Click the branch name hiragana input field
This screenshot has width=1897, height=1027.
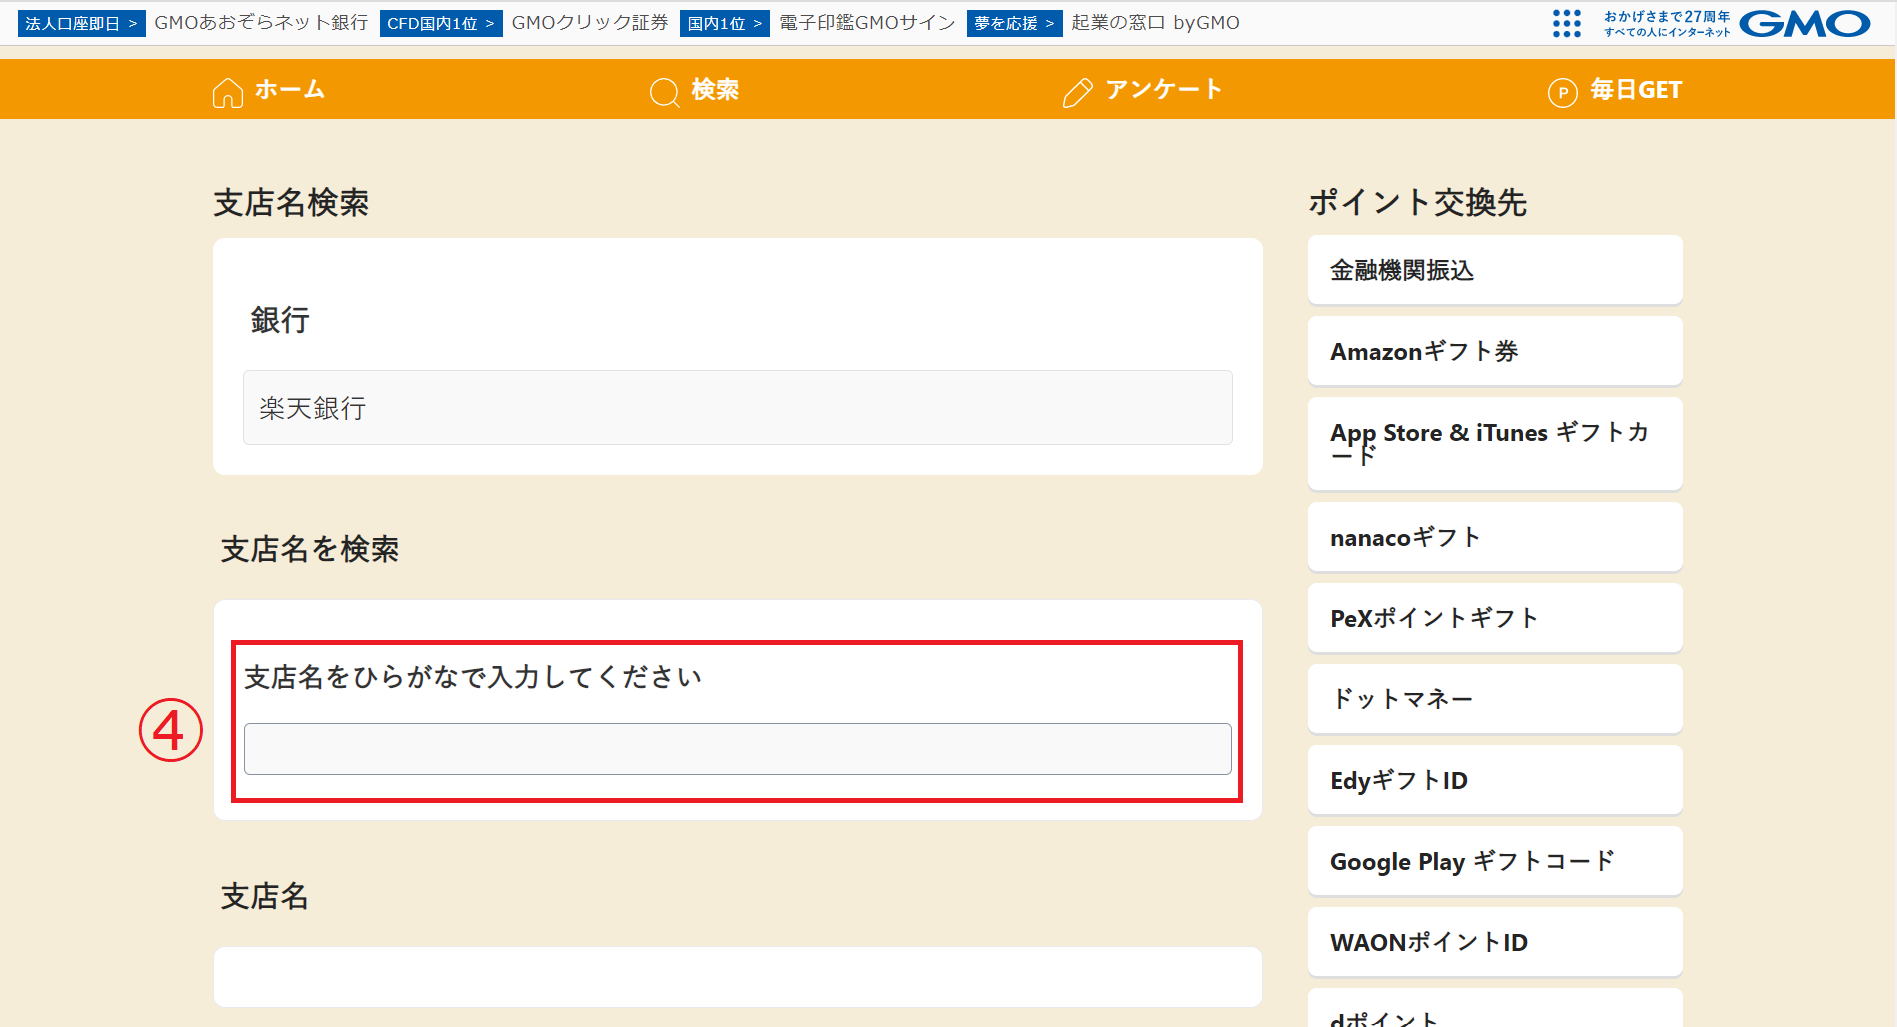[738, 749]
